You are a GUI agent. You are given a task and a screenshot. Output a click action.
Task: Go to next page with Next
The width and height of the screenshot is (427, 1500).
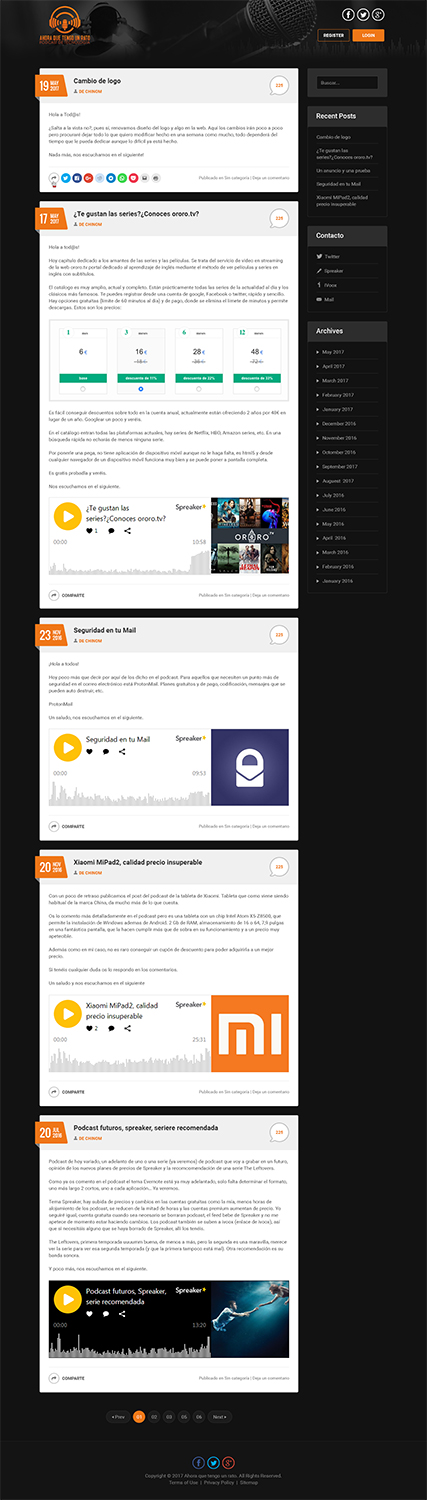pyautogui.click(x=220, y=1417)
